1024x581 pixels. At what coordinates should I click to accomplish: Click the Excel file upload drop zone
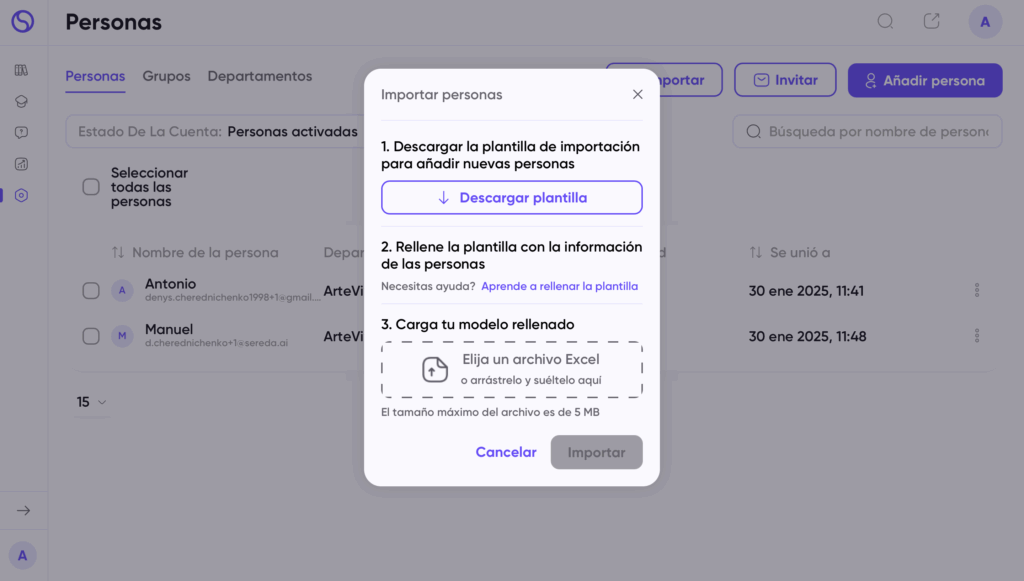(512, 369)
